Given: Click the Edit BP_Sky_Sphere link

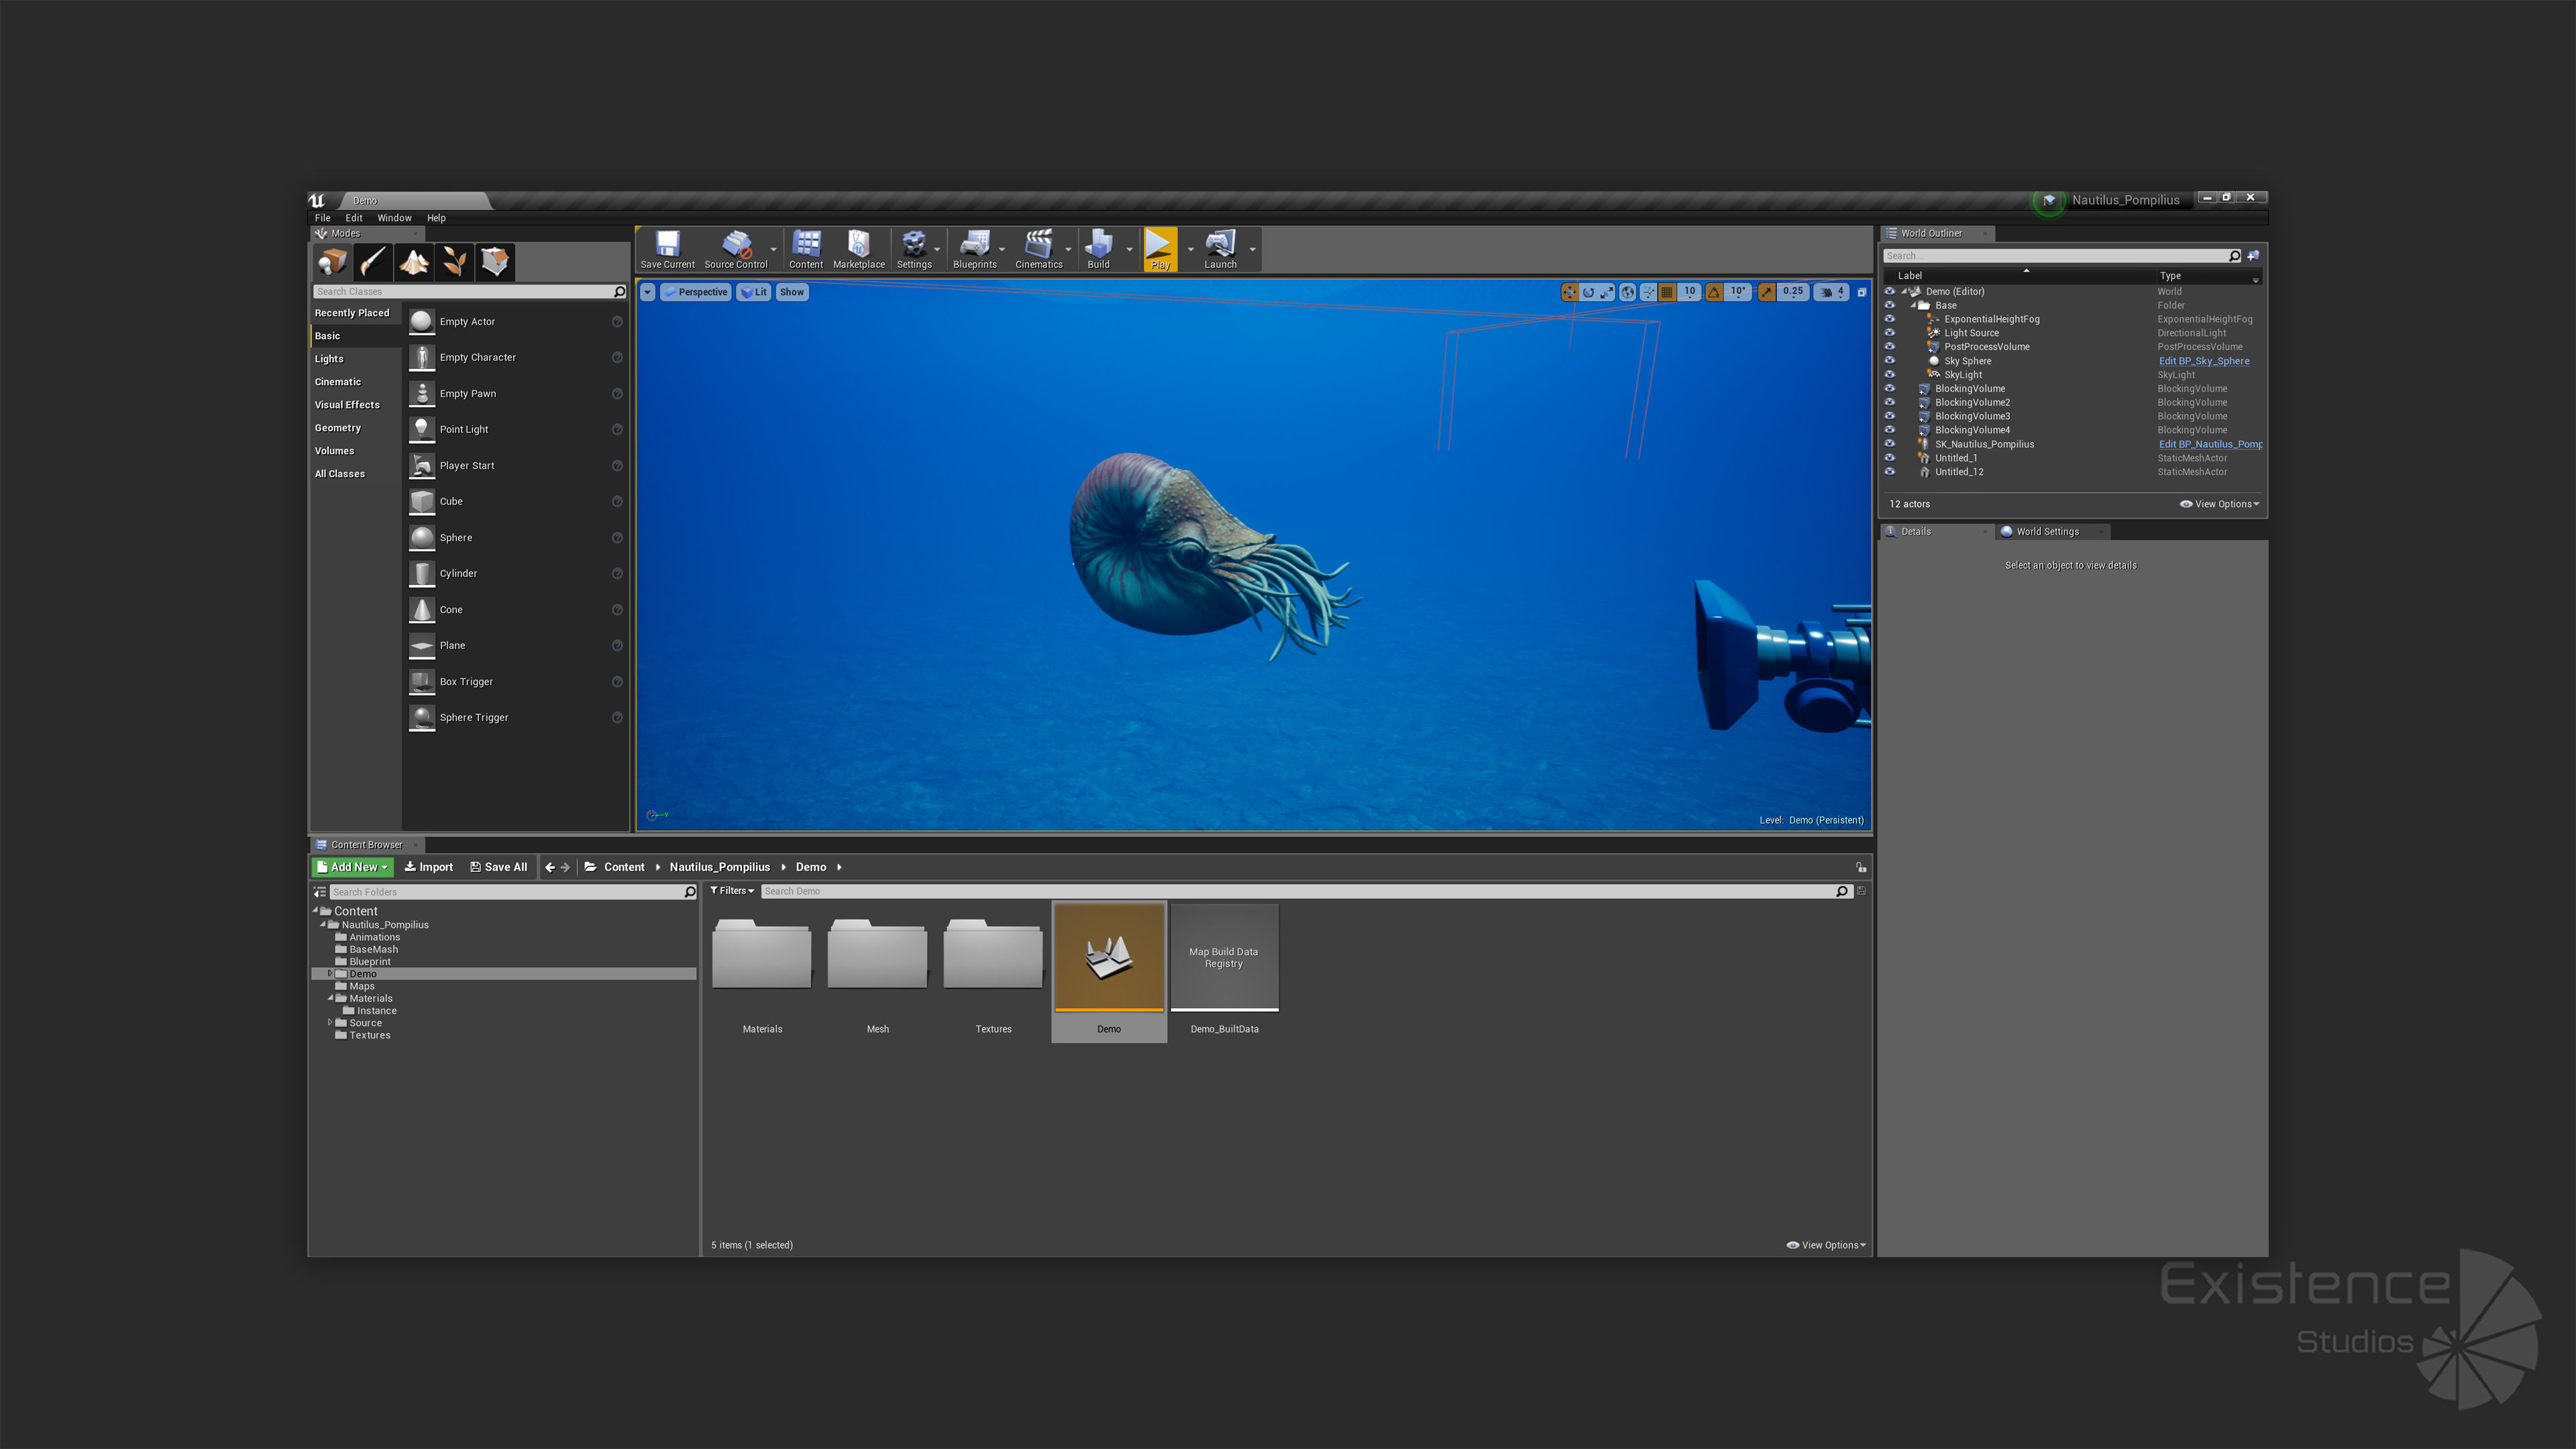Looking at the screenshot, I should 2203,361.
